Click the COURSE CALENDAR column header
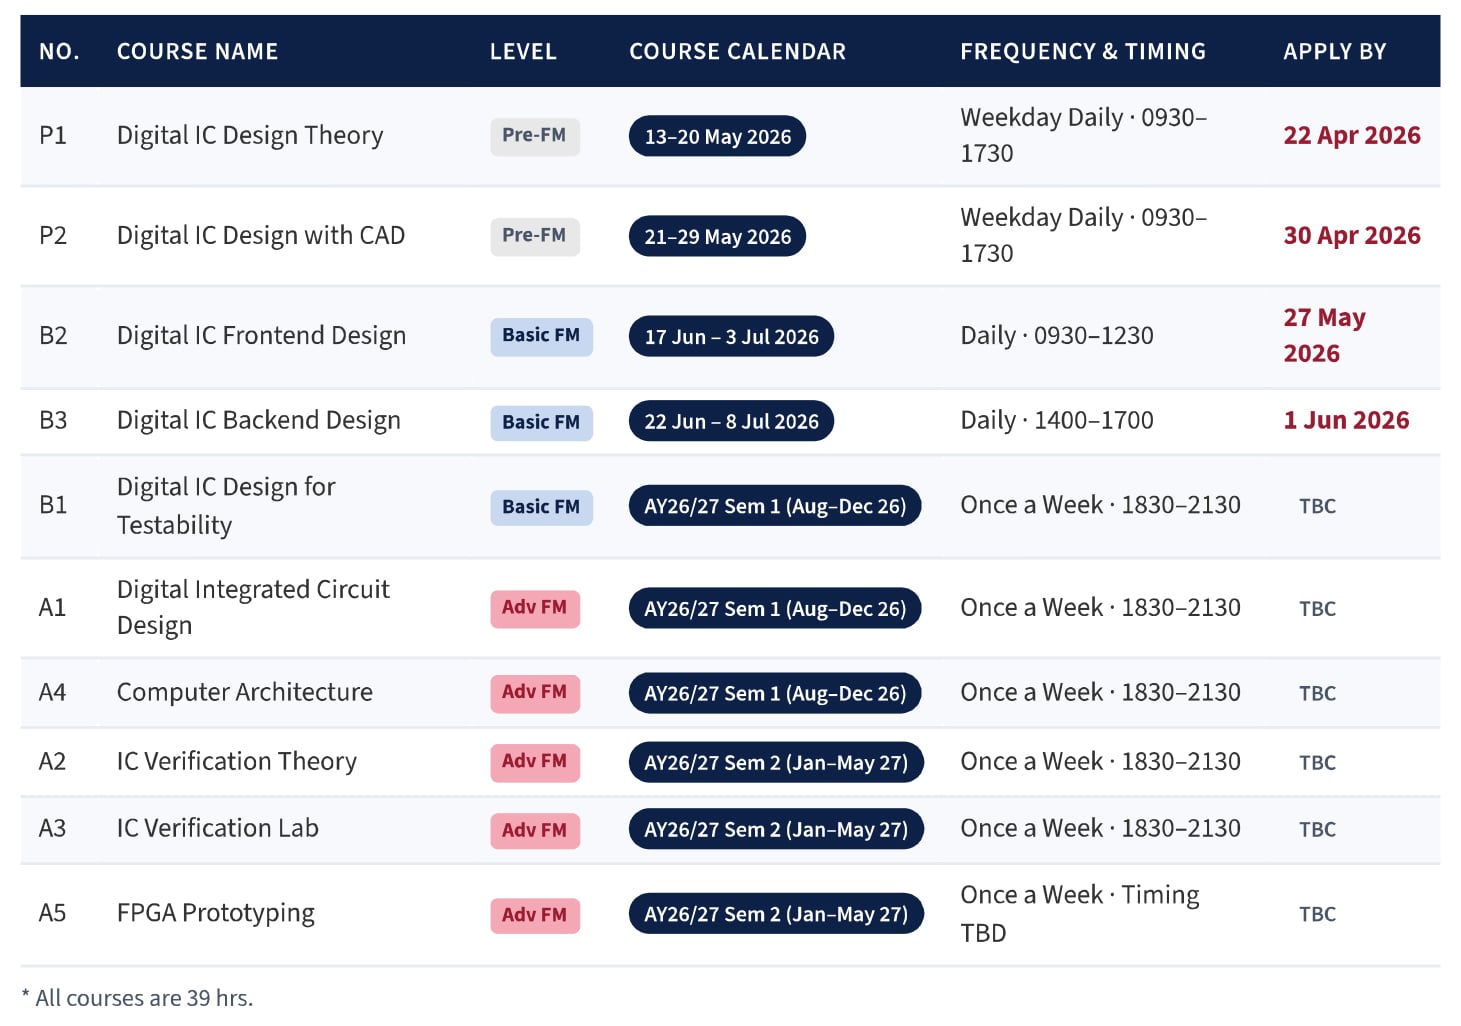 point(737,51)
